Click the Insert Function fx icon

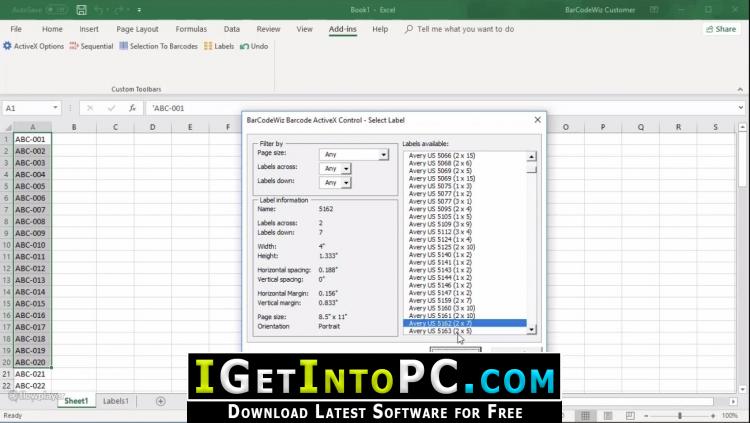[132, 108]
